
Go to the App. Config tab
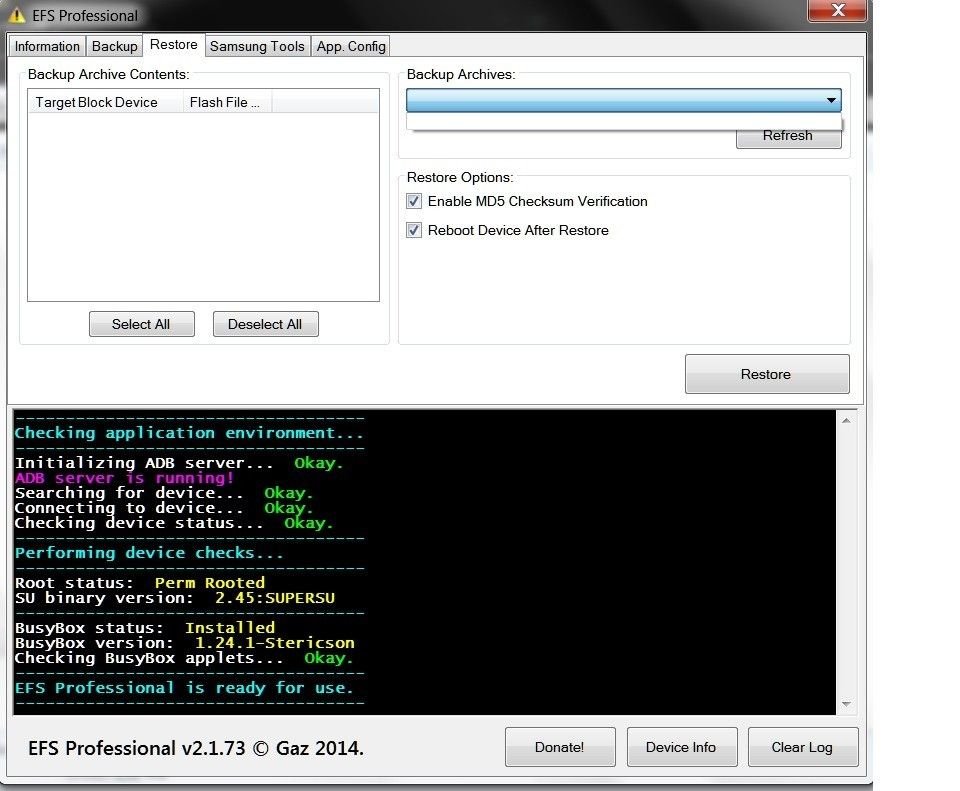tap(351, 47)
